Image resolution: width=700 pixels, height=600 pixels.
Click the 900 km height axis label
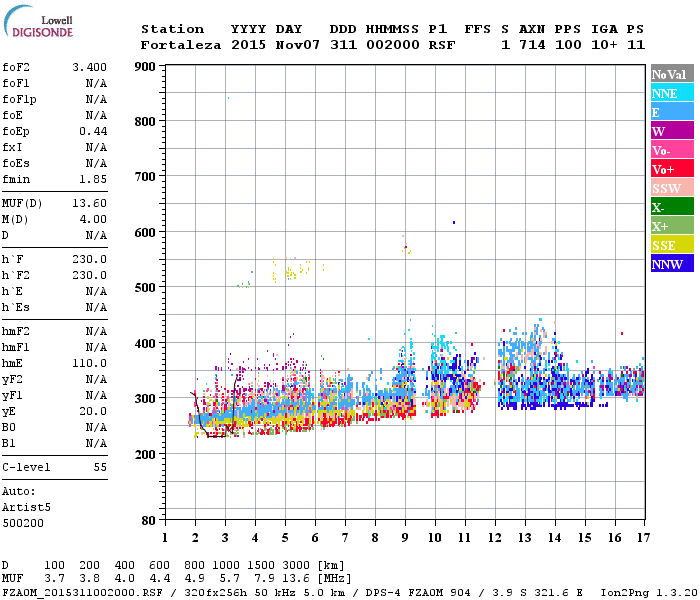click(x=145, y=67)
